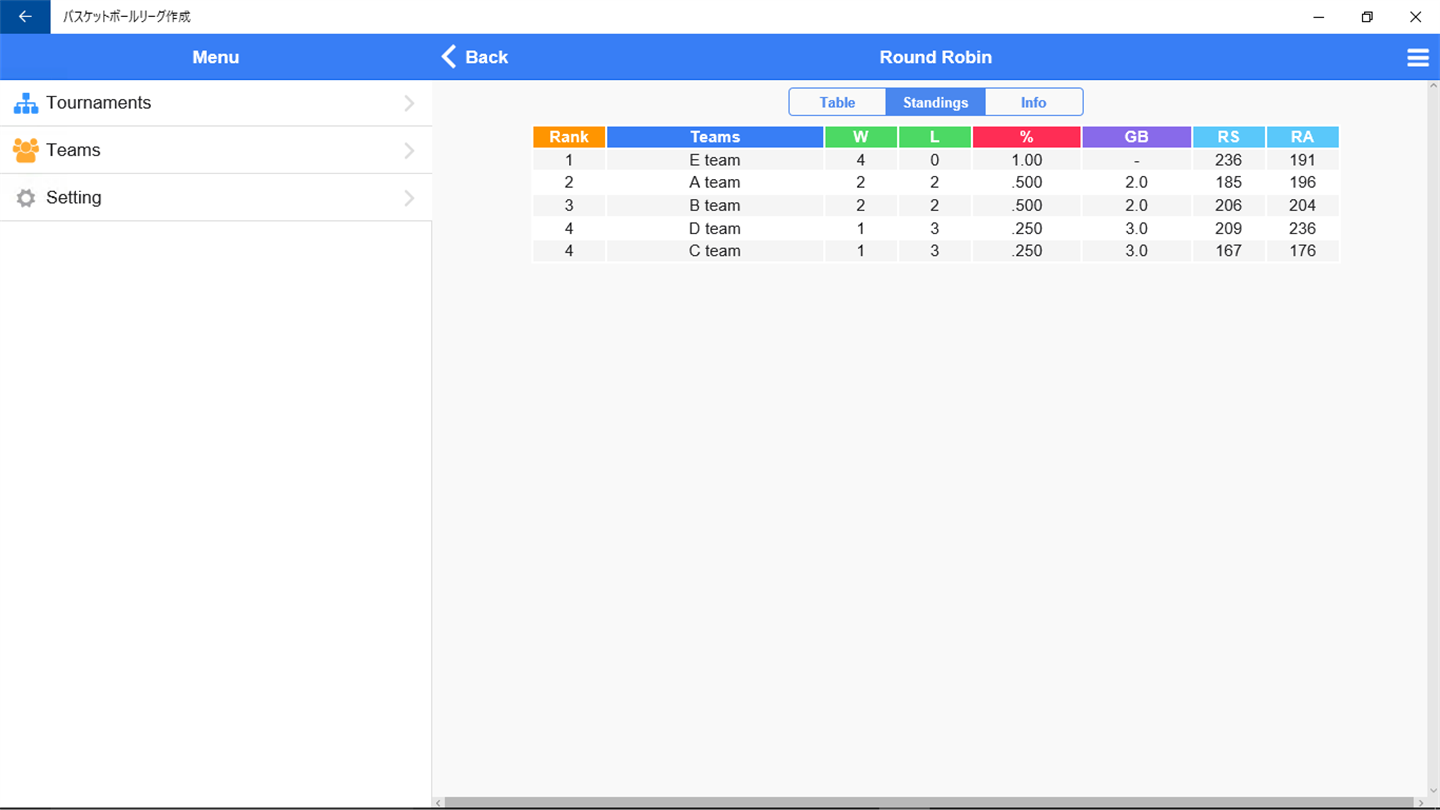Click the Teams people icon

point(25,150)
